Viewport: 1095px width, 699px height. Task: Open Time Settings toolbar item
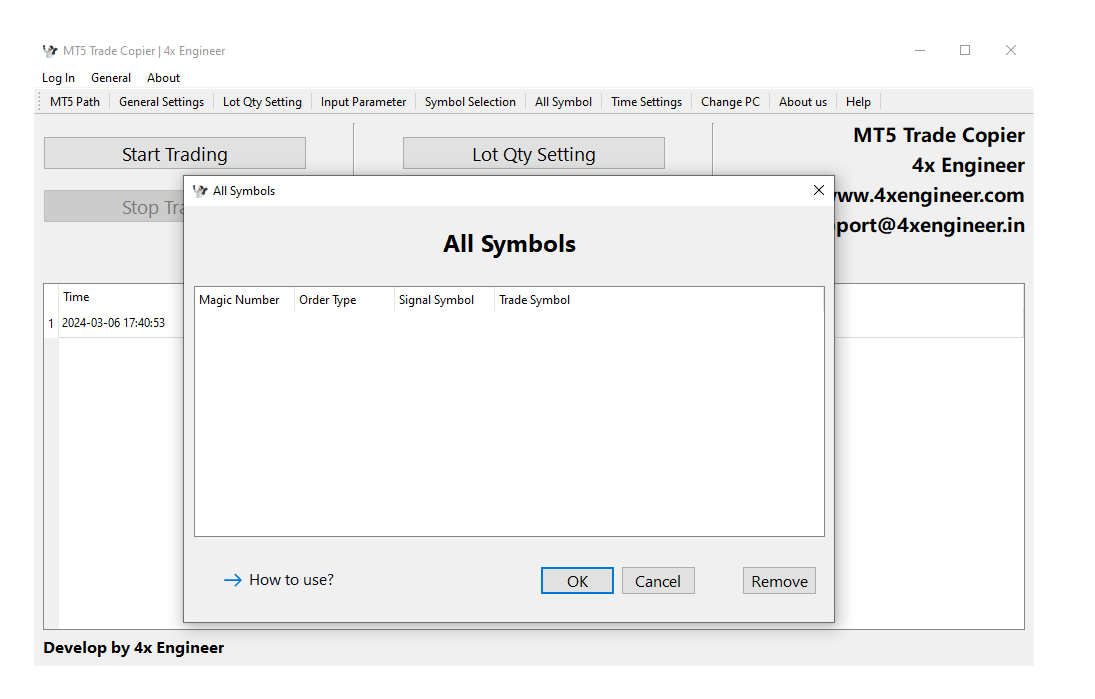coord(646,102)
